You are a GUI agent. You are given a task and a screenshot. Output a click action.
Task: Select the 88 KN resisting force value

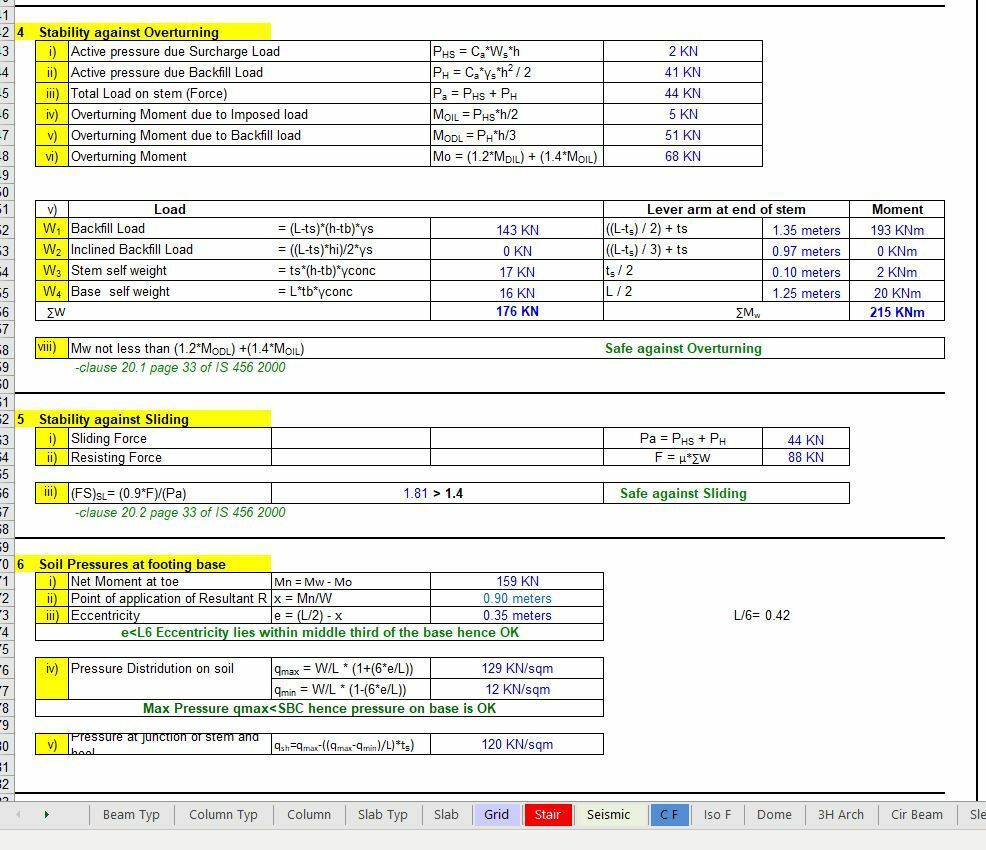(806, 457)
